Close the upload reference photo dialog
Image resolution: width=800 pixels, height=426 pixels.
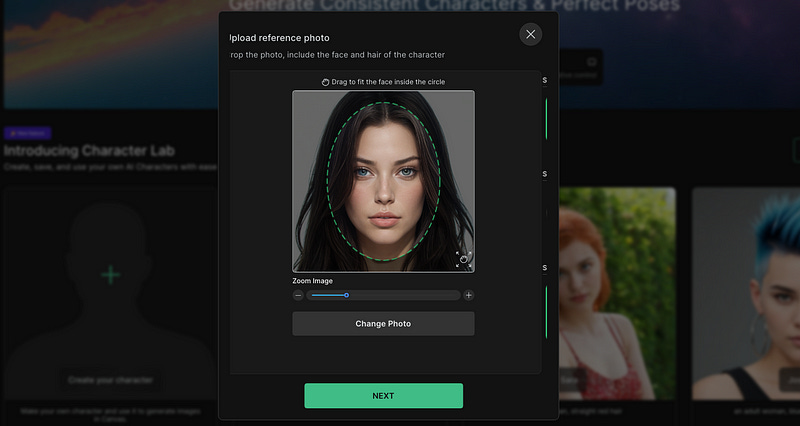click(x=531, y=34)
